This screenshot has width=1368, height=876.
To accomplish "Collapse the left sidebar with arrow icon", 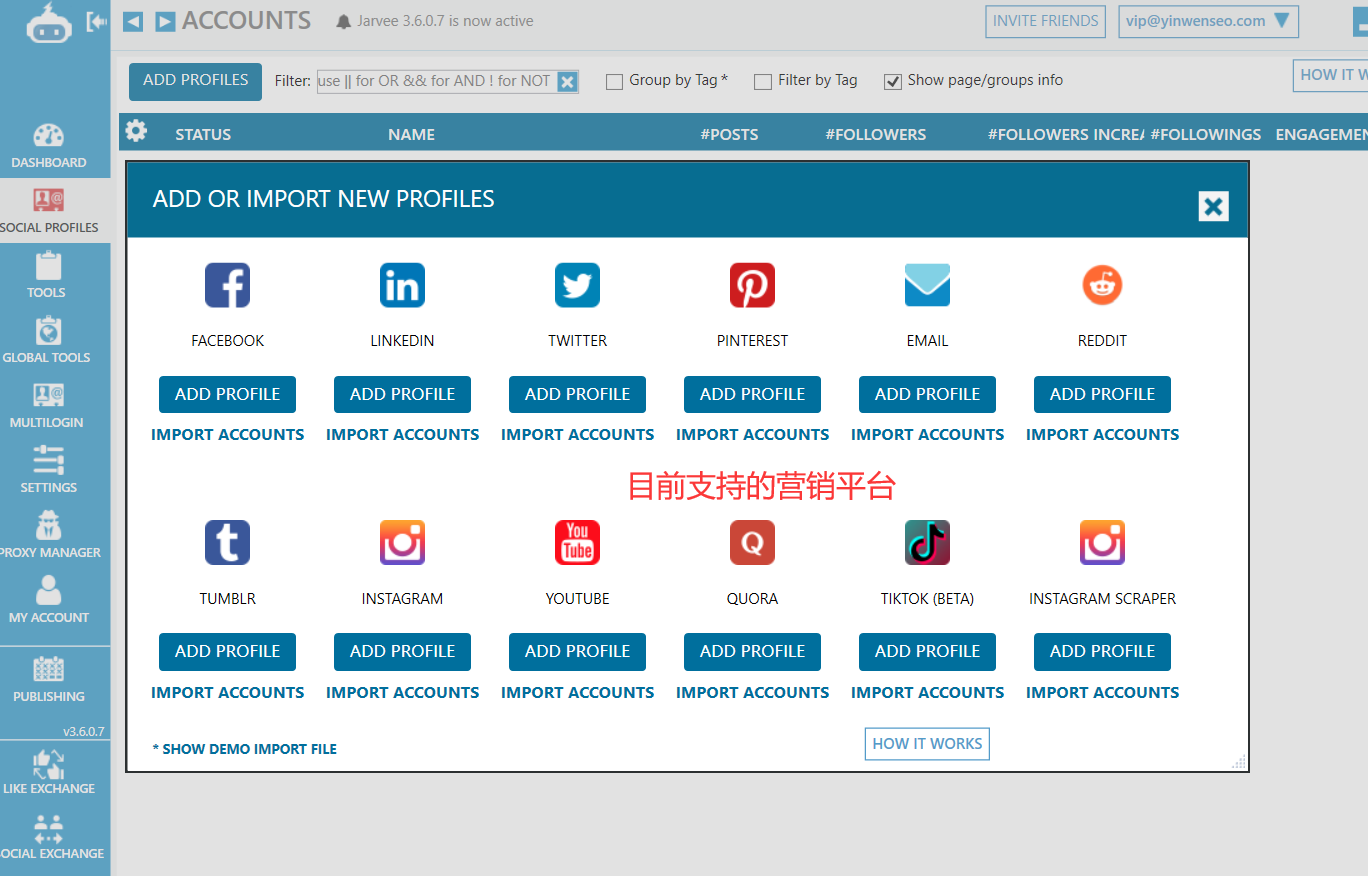I will click(x=96, y=21).
